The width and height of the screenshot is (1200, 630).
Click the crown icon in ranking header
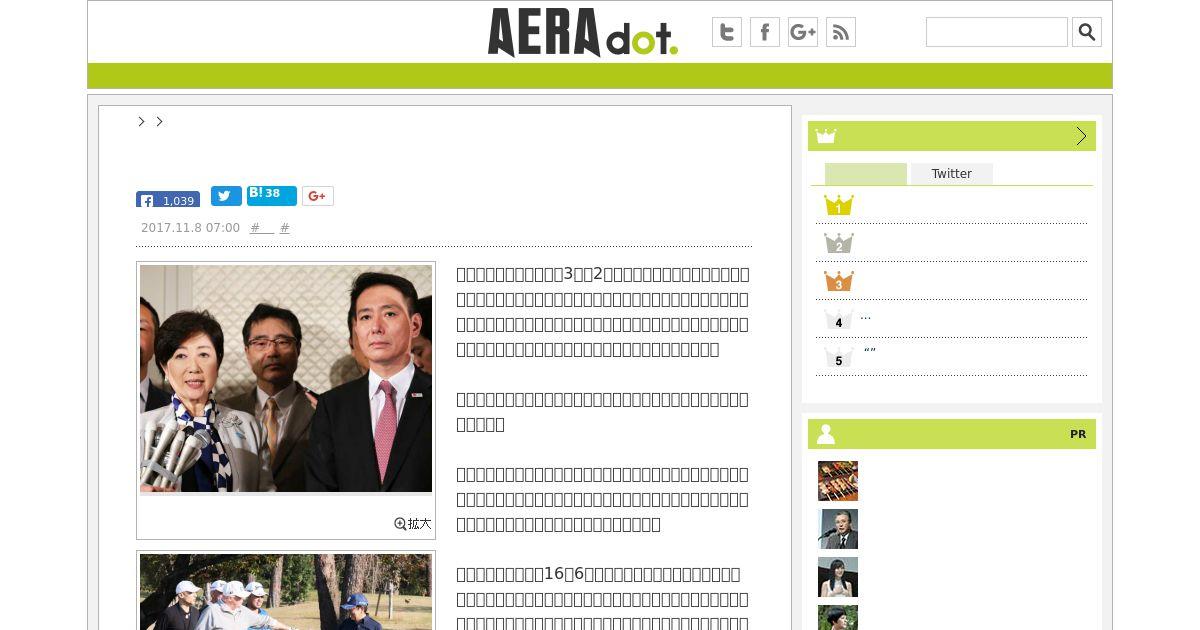[x=826, y=136]
